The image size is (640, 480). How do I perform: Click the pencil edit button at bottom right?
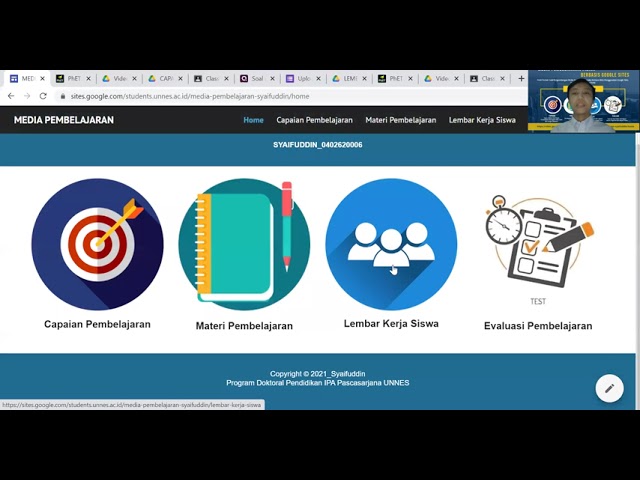[x=609, y=388]
